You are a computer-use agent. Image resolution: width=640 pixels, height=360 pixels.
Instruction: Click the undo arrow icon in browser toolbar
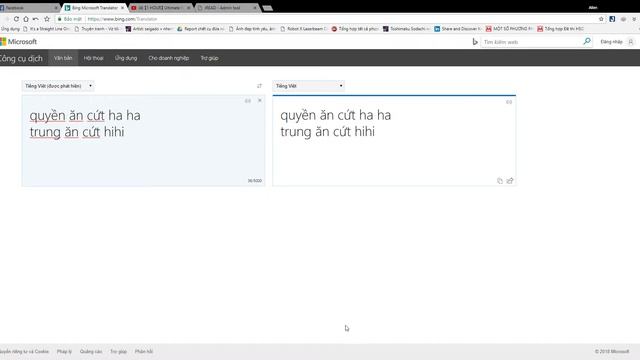coord(36,19)
